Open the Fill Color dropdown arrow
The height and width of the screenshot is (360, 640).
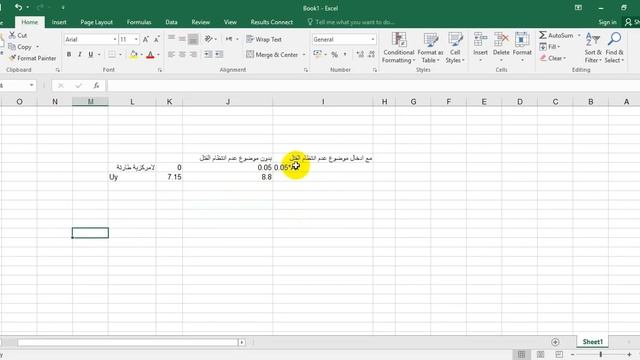pyautogui.click(x=141, y=55)
